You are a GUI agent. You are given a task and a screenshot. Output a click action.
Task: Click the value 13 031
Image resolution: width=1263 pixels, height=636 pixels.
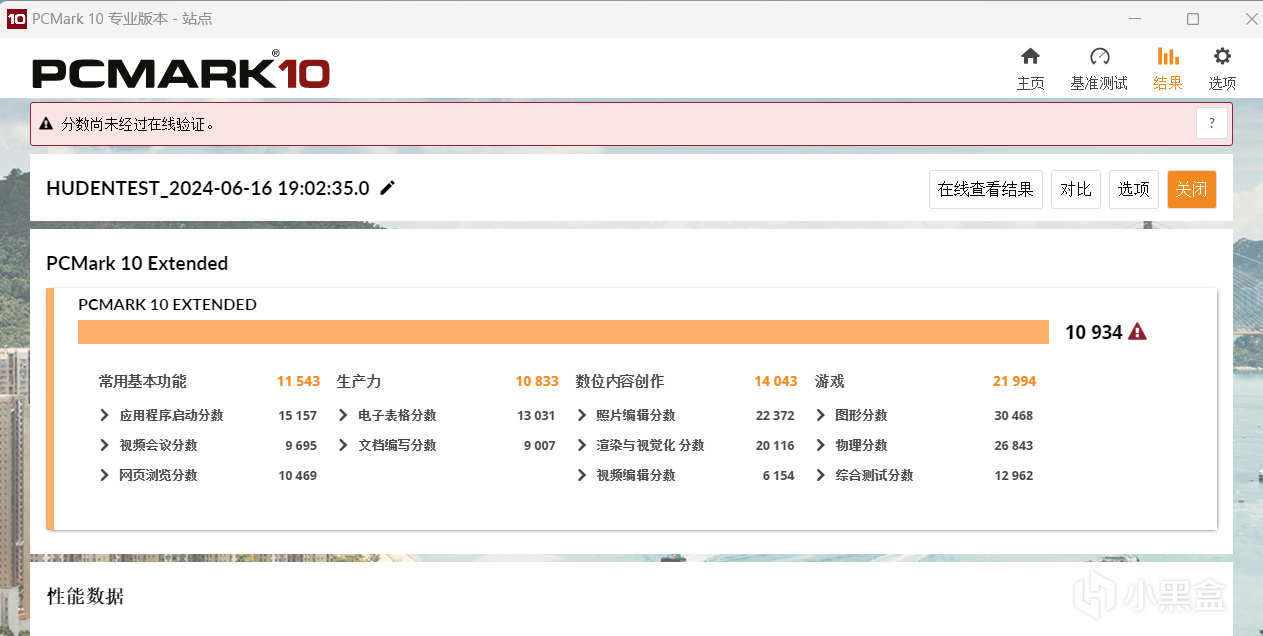coord(536,415)
